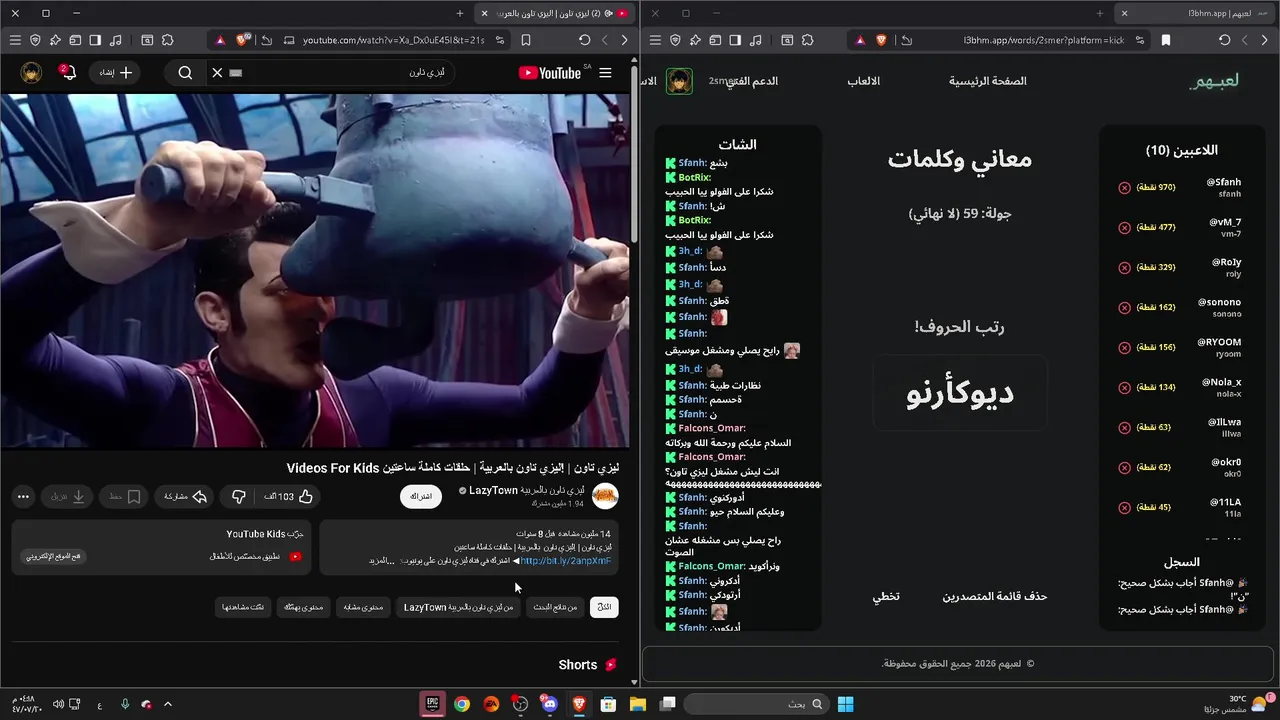Open the video's three-dot more actions
This screenshot has height=720, width=1280.
point(24,496)
